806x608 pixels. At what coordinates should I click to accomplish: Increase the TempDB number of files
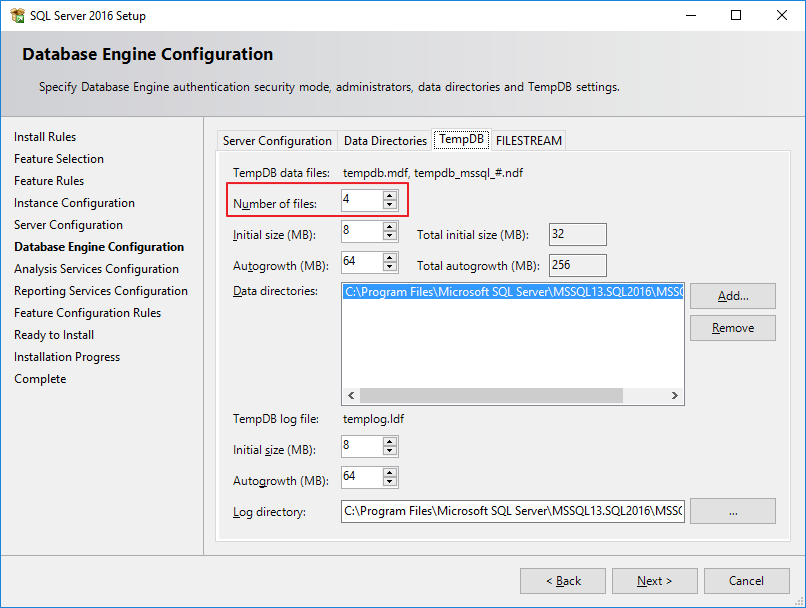[x=390, y=195]
